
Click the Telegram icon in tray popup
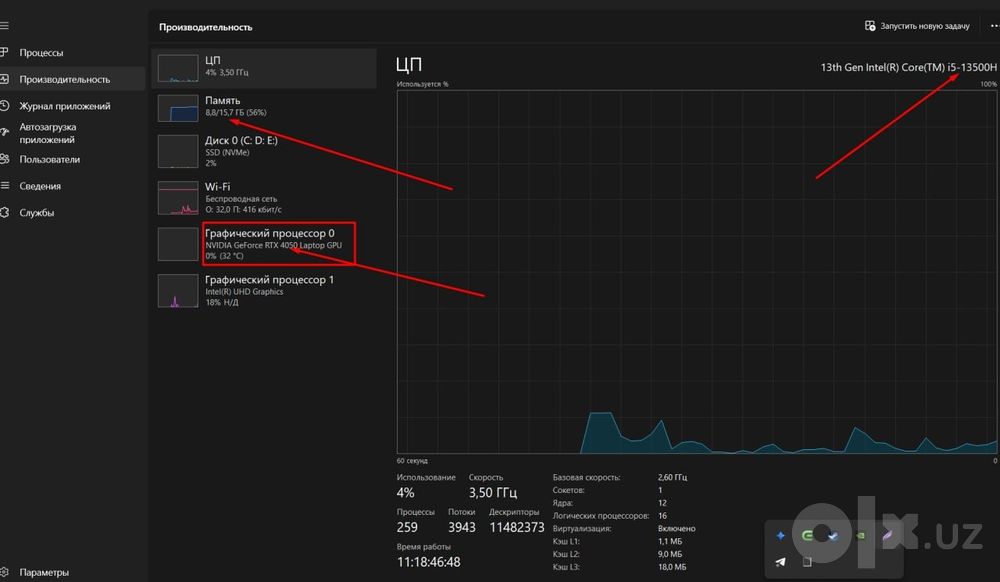tap(781, 562)
